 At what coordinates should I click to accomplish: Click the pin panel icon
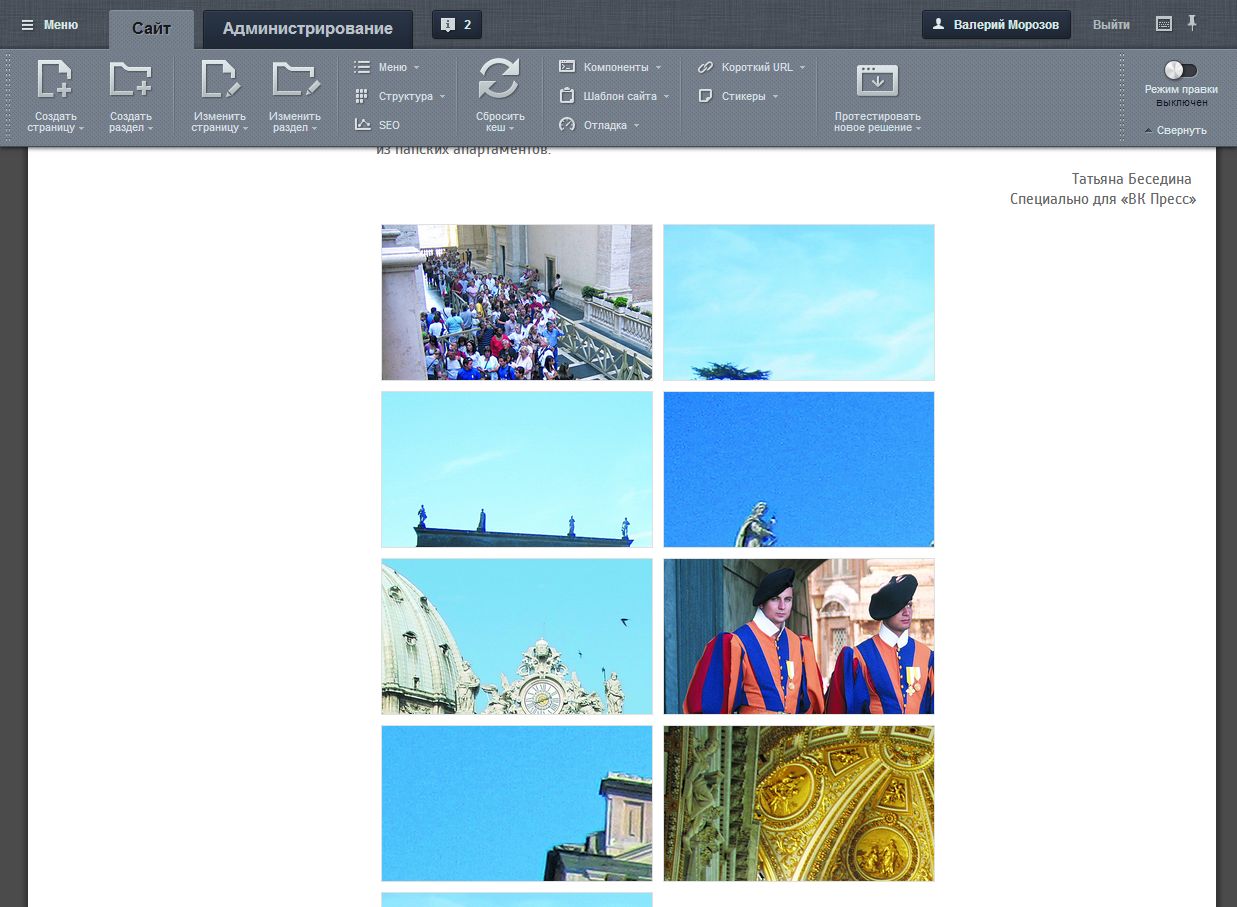pos(1192,23)
